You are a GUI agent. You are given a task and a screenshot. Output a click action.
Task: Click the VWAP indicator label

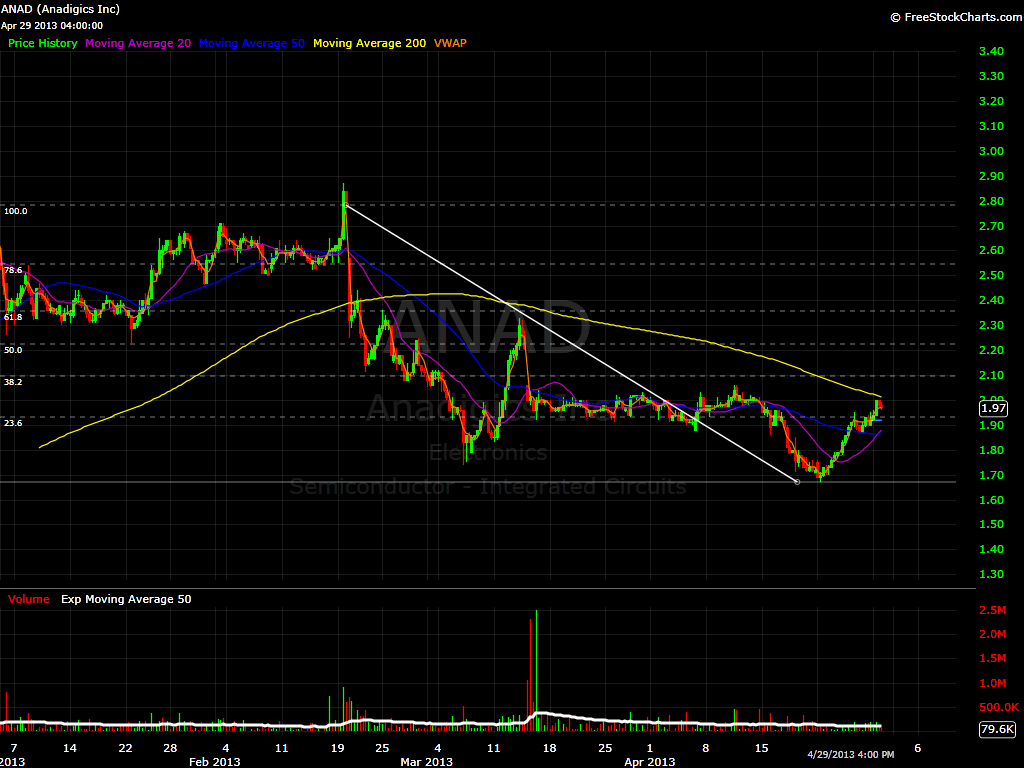click(451, 43)
